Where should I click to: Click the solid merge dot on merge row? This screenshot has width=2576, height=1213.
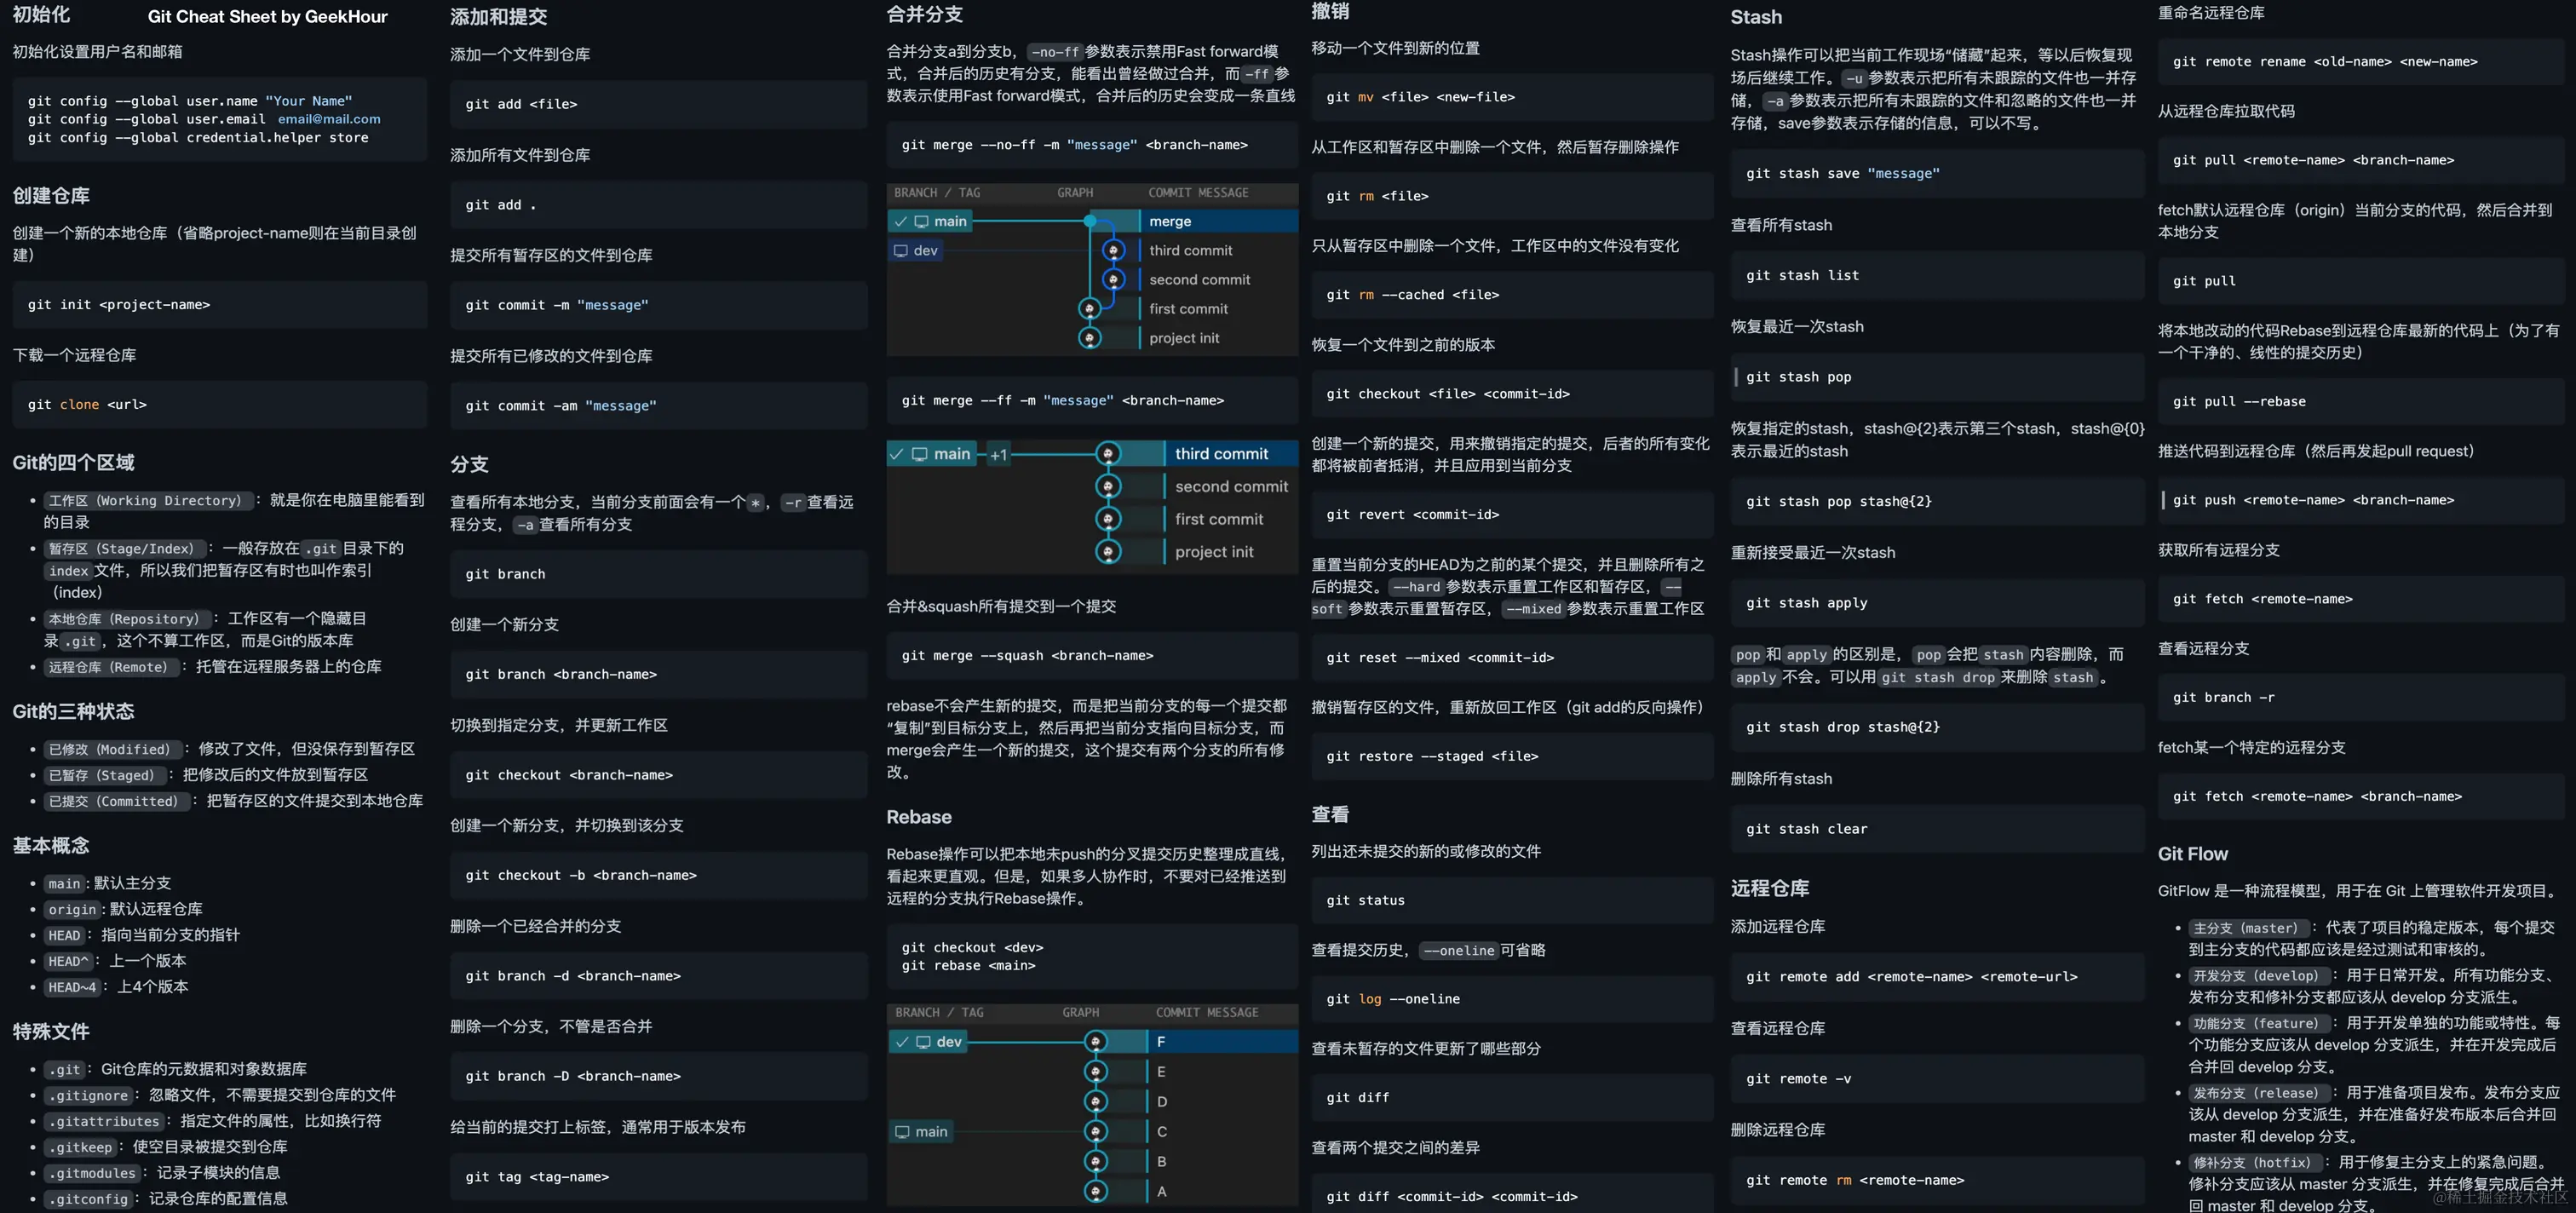pos(1090,221)
